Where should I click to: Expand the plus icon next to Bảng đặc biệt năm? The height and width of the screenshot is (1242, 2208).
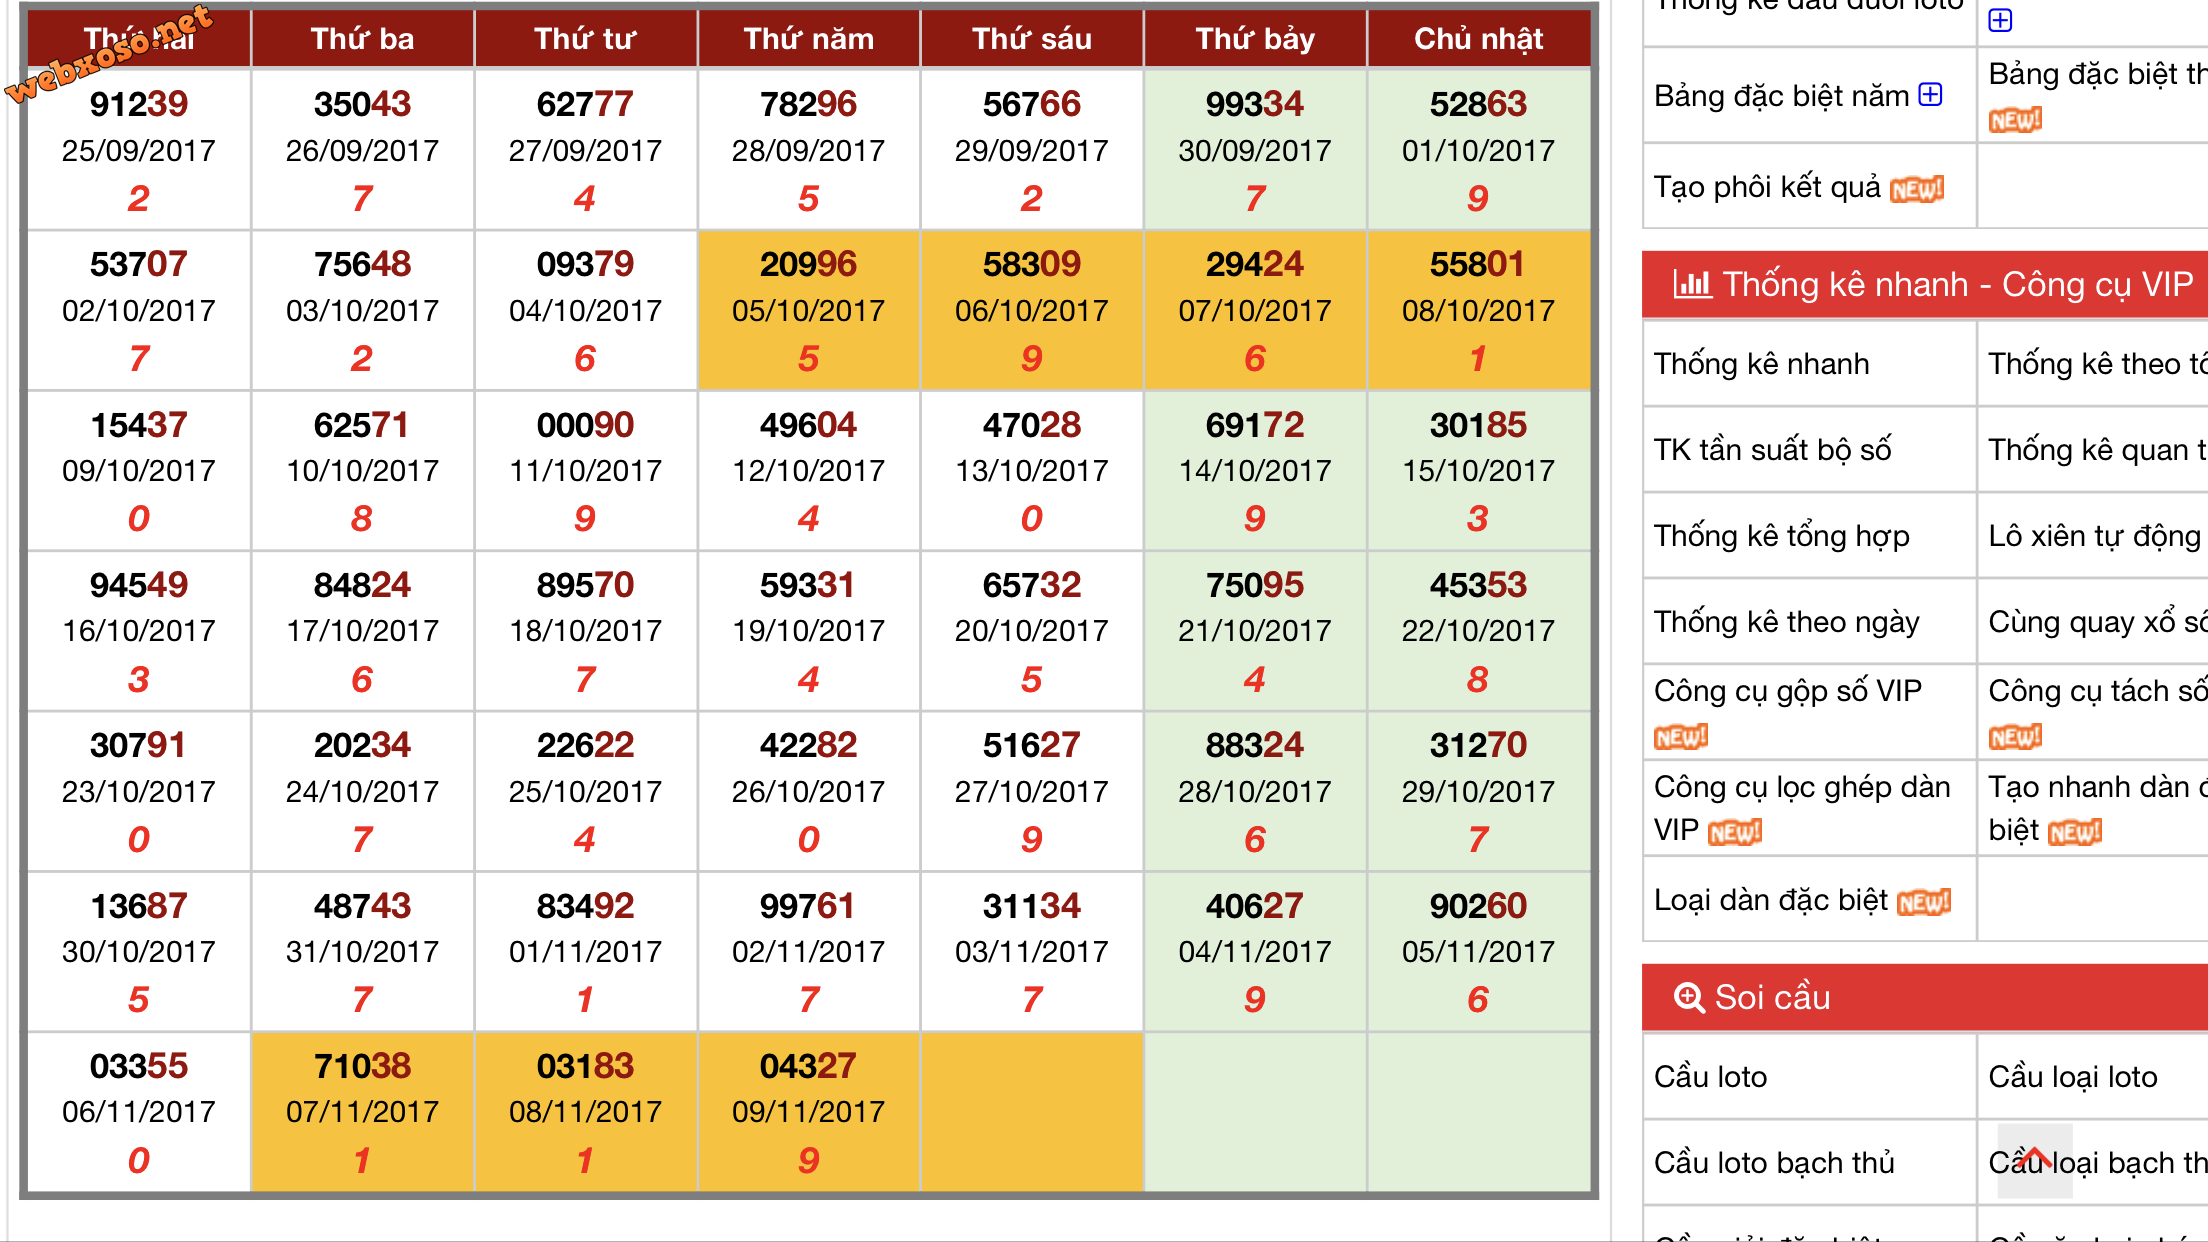tap(1931, 95)
